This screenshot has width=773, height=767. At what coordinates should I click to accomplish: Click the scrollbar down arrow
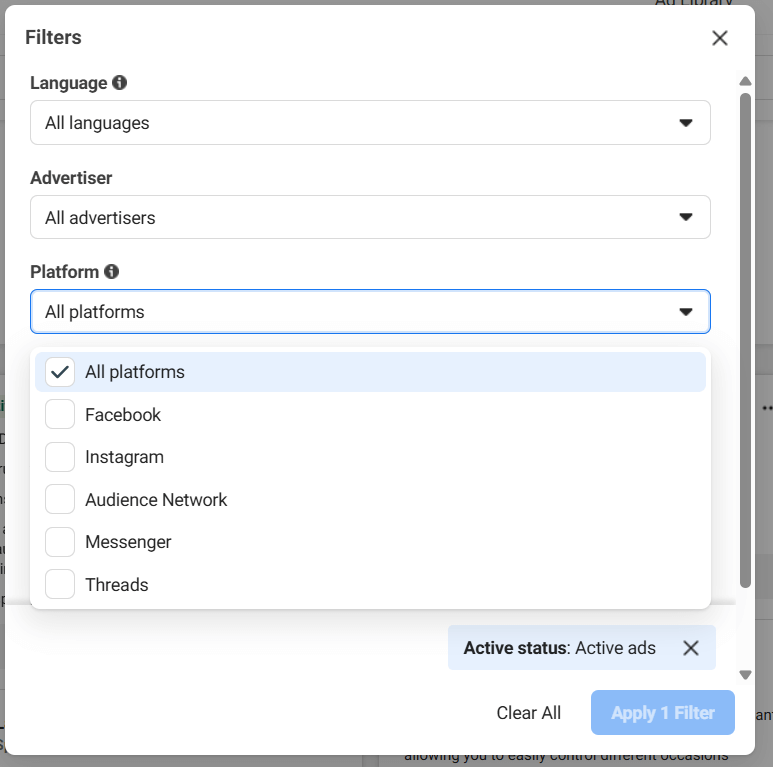point(745,674)
